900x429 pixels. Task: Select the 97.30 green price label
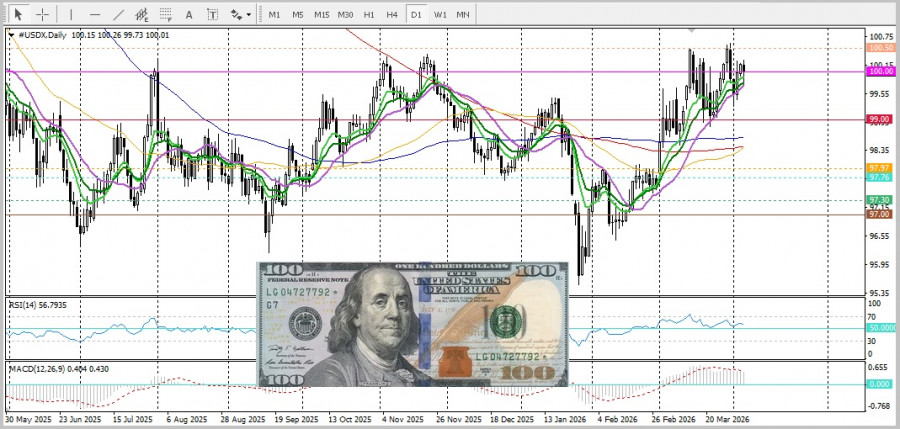coord(880,200)
